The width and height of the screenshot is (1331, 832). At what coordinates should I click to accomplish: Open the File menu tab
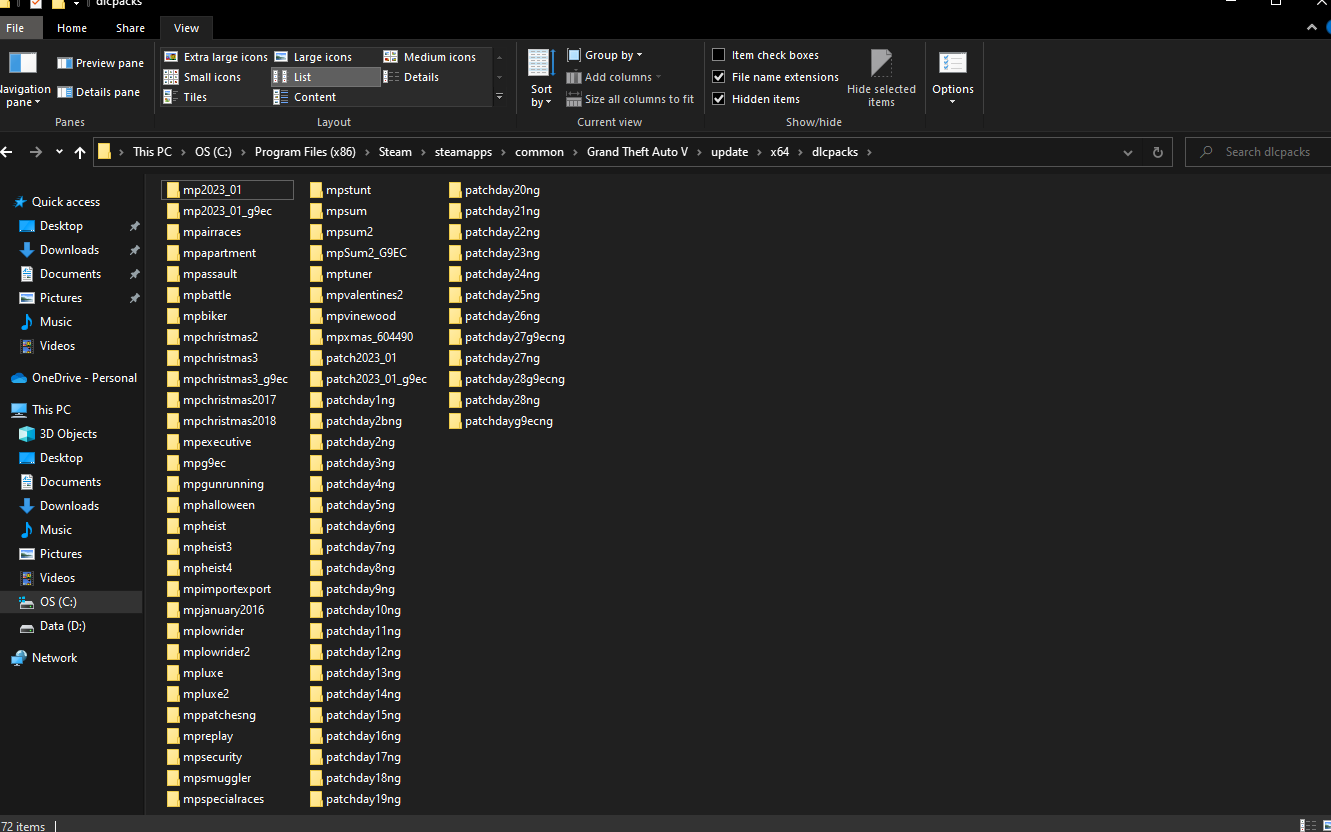pos(15,28)
